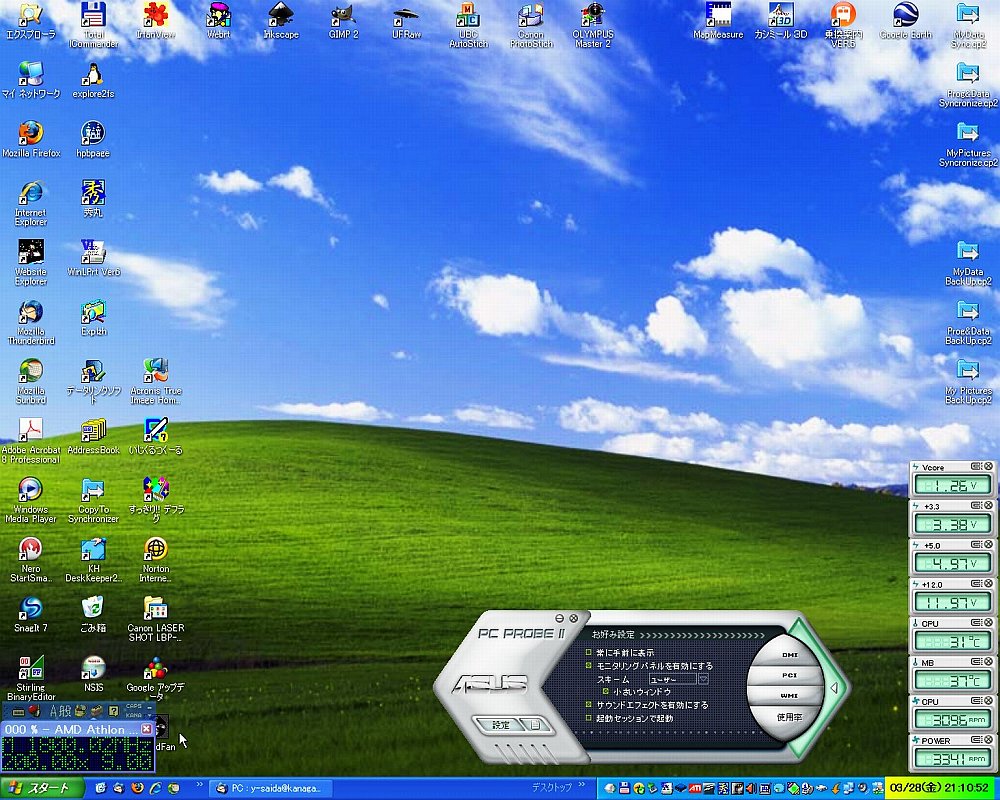Open the Total Commander desktop shortcut

click(93, 25)
